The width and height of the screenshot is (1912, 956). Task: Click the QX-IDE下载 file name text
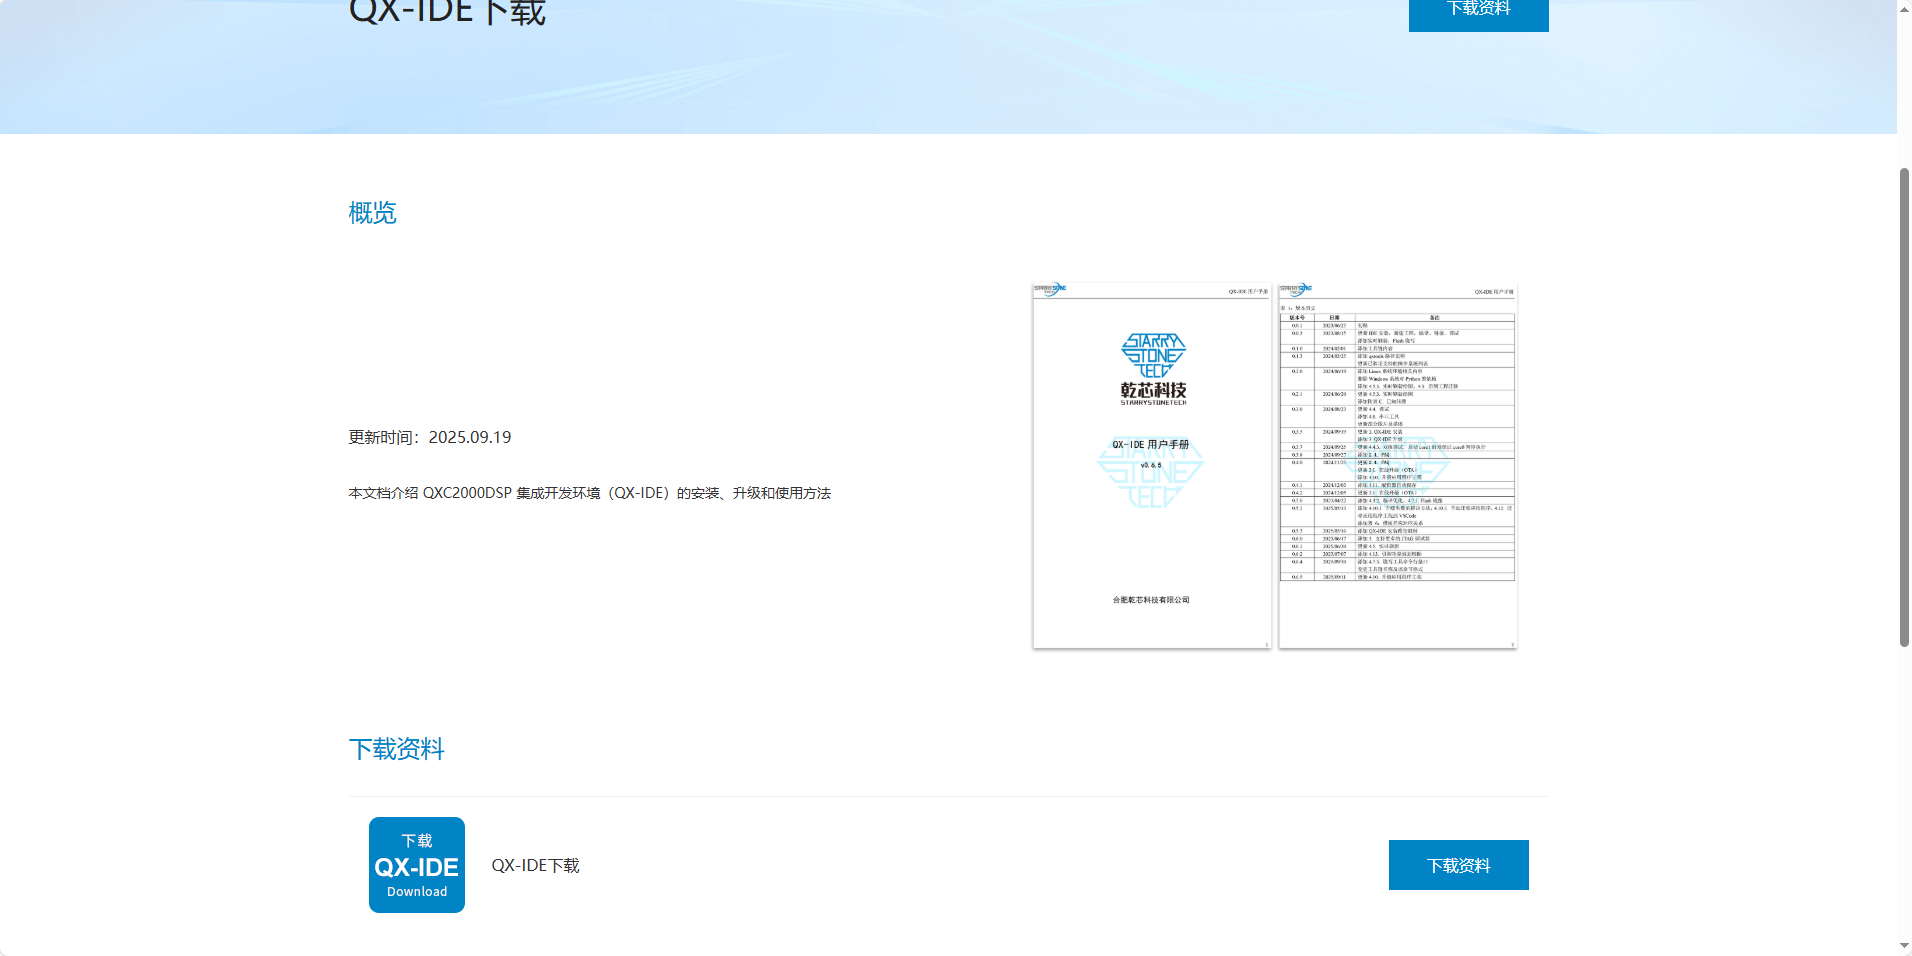pos(536,866)
